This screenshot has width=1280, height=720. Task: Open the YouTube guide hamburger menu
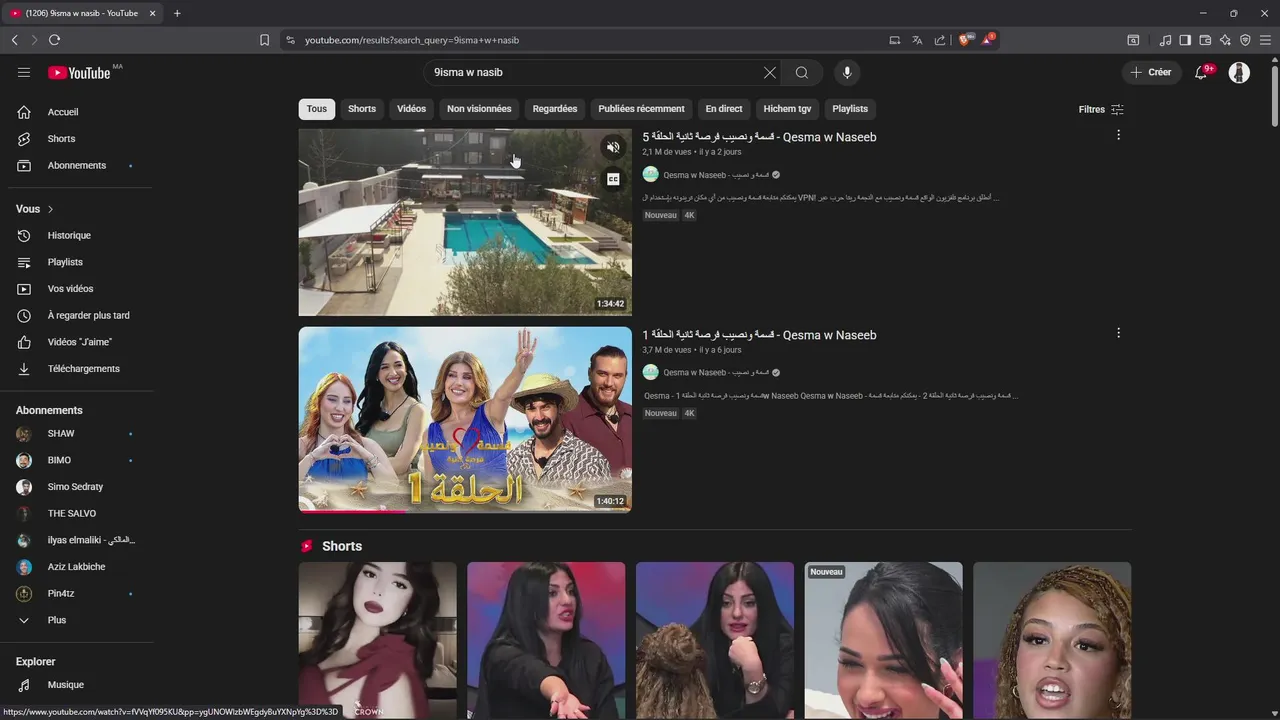pos(24,72)
